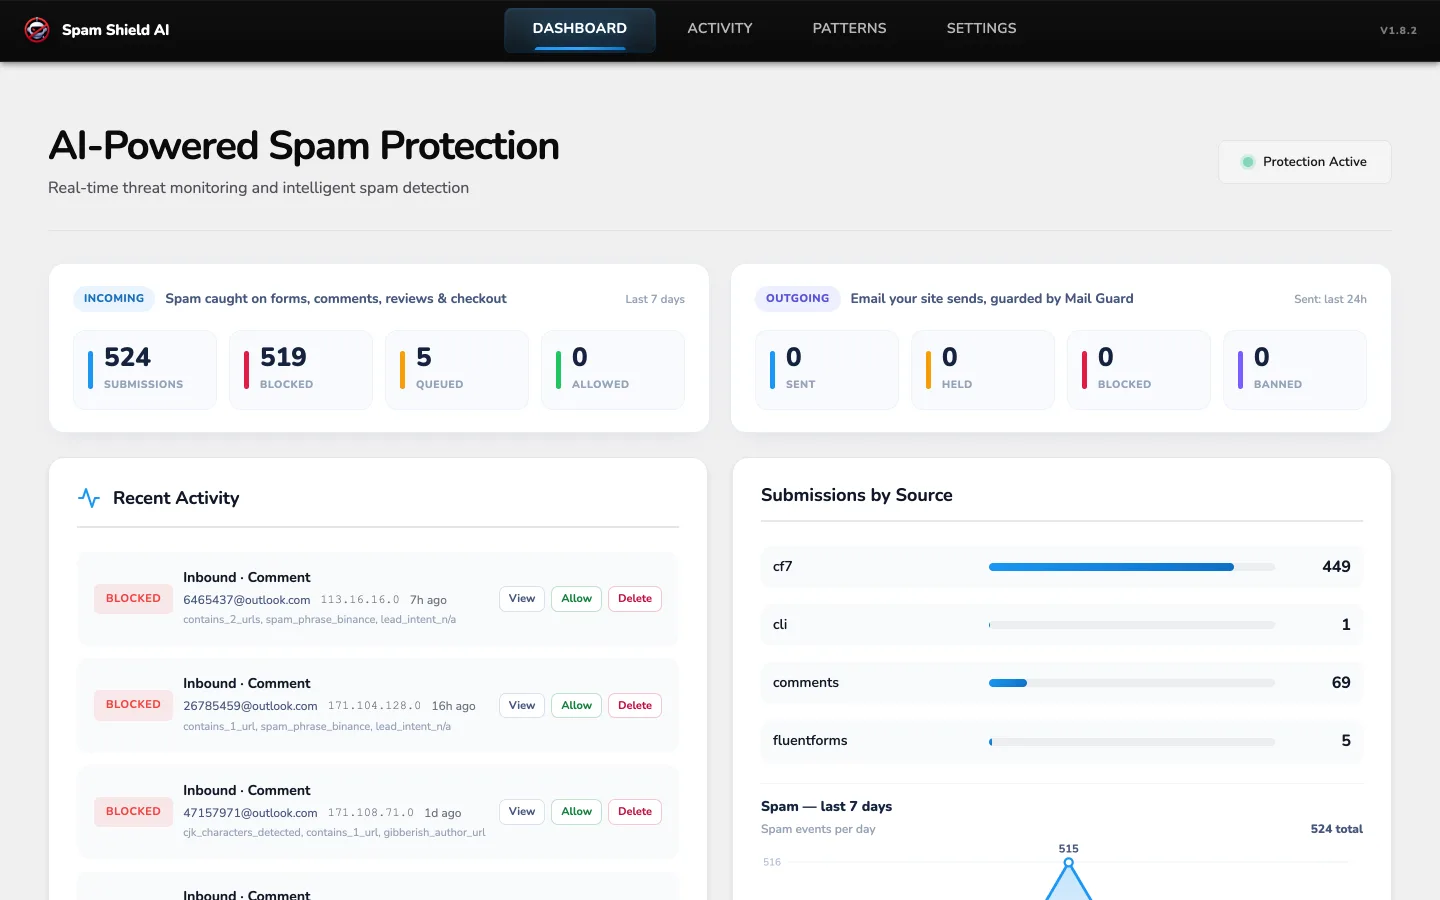This screenshot has height=900, width=1440.
Task: Allow the comment from 26785459@outlook.com
Action: coord(577,706)
